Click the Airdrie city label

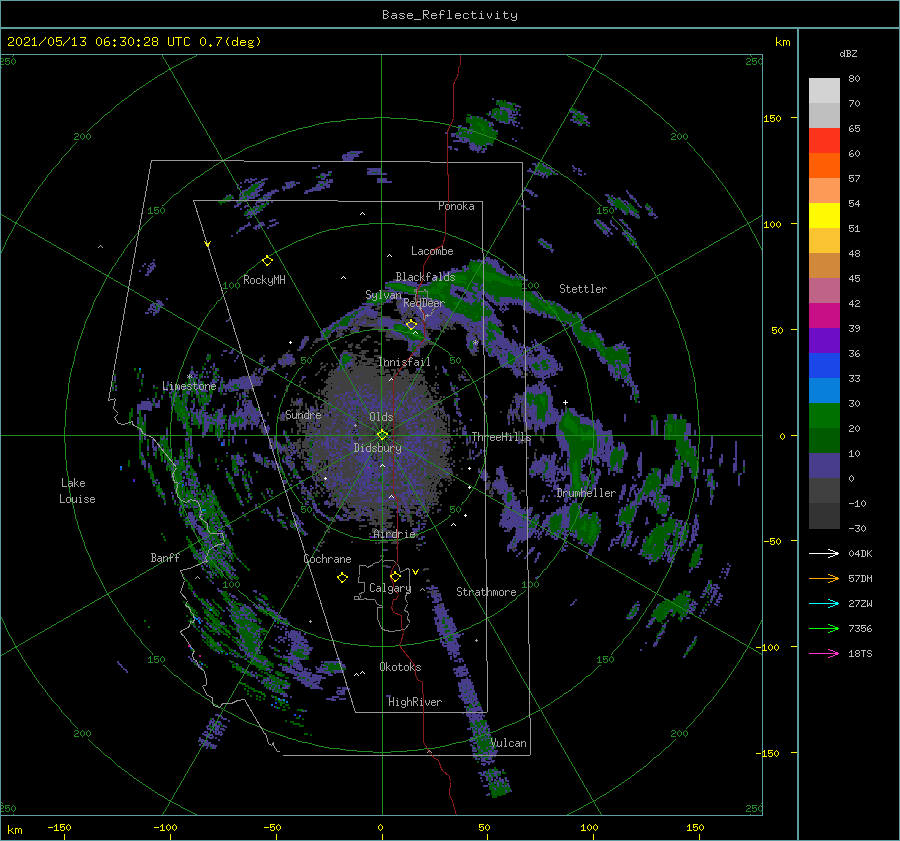point(394,534)
